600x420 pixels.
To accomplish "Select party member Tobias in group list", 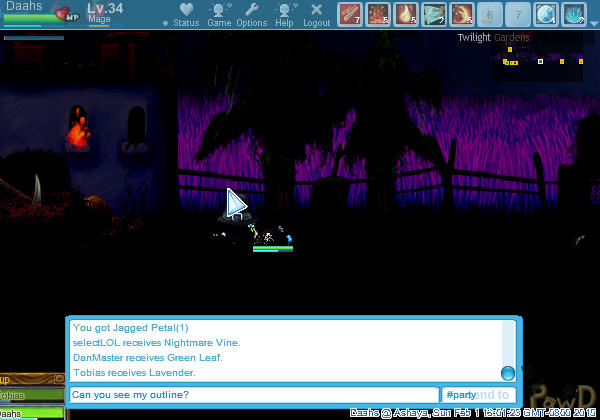I will 30,396.
